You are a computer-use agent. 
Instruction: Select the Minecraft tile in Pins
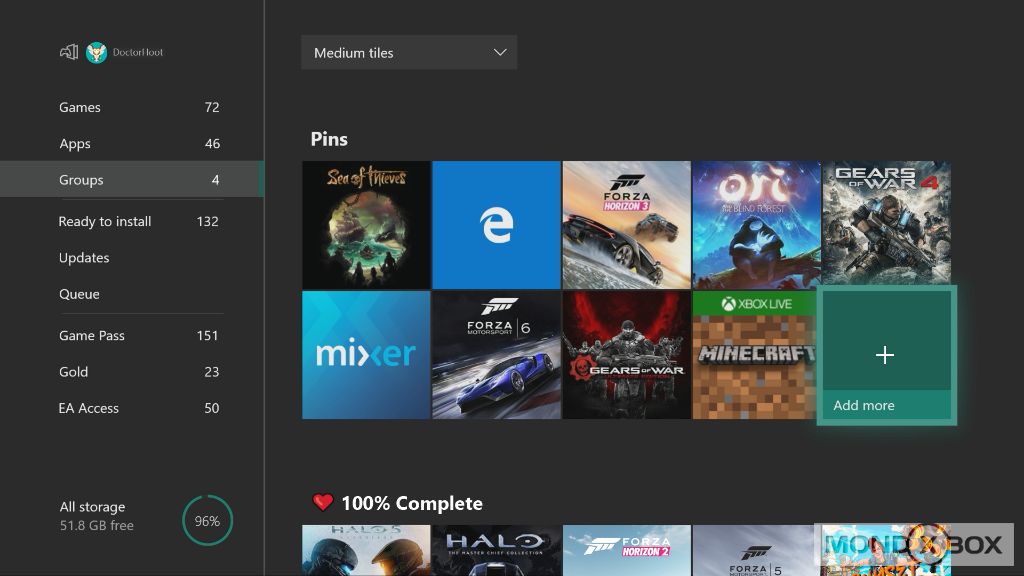754,355
